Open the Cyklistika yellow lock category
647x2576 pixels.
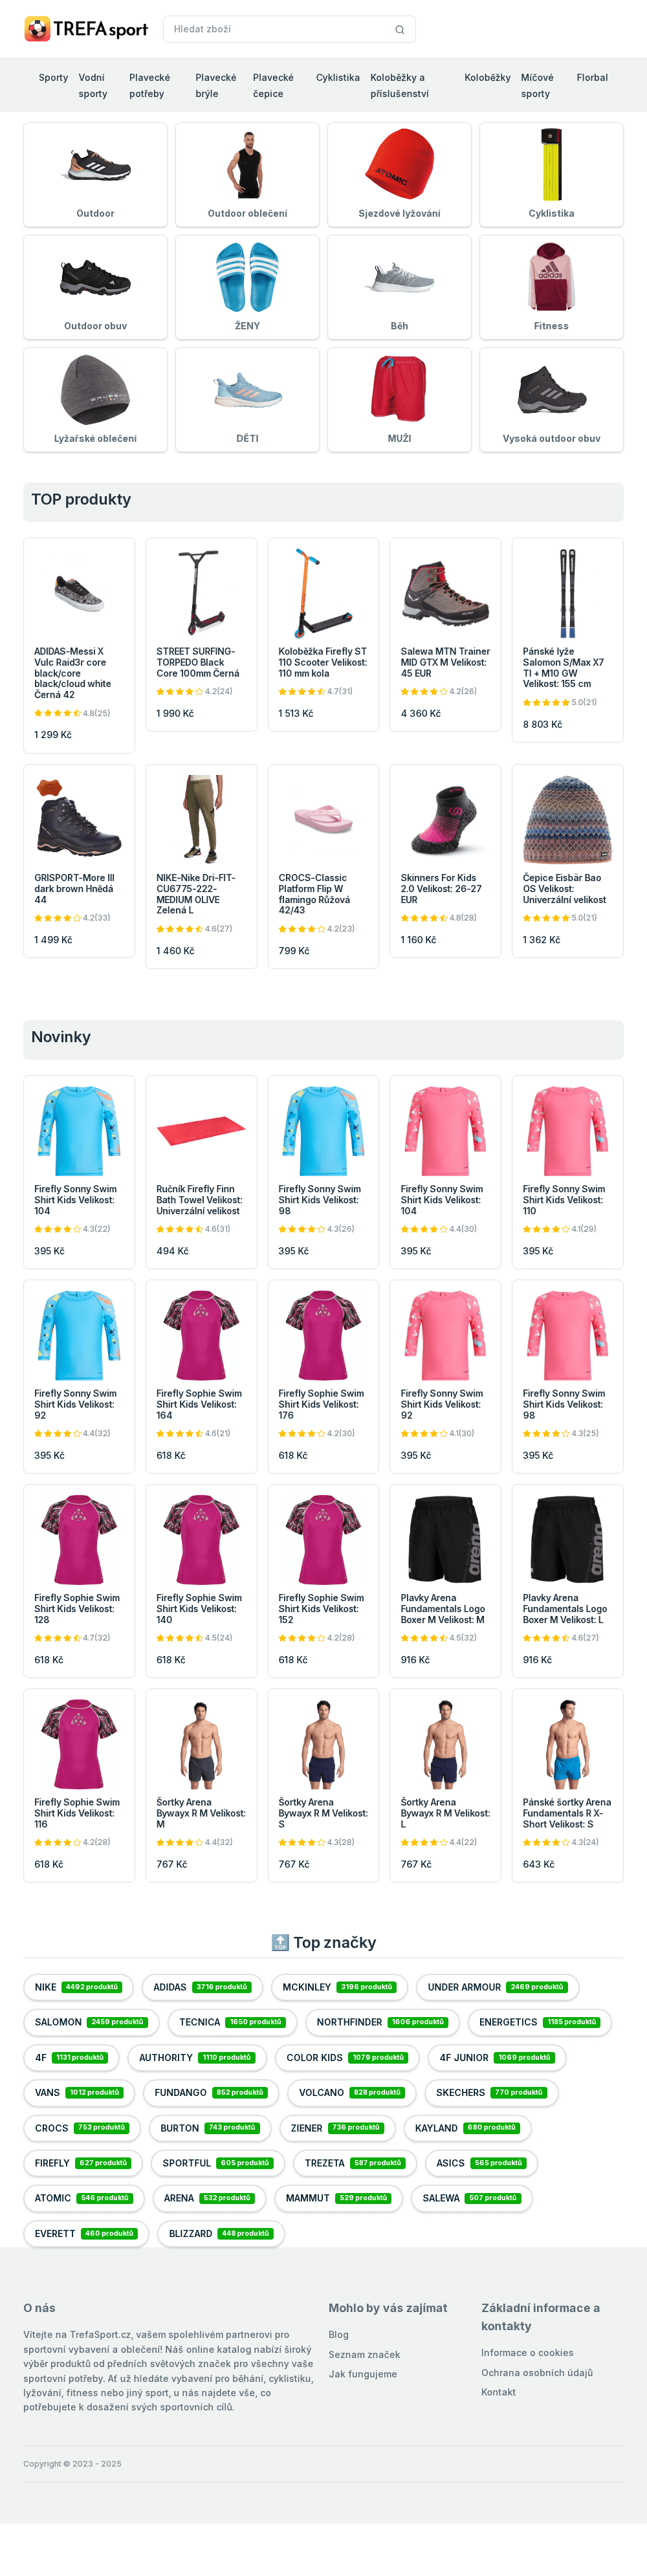point(551,175)
